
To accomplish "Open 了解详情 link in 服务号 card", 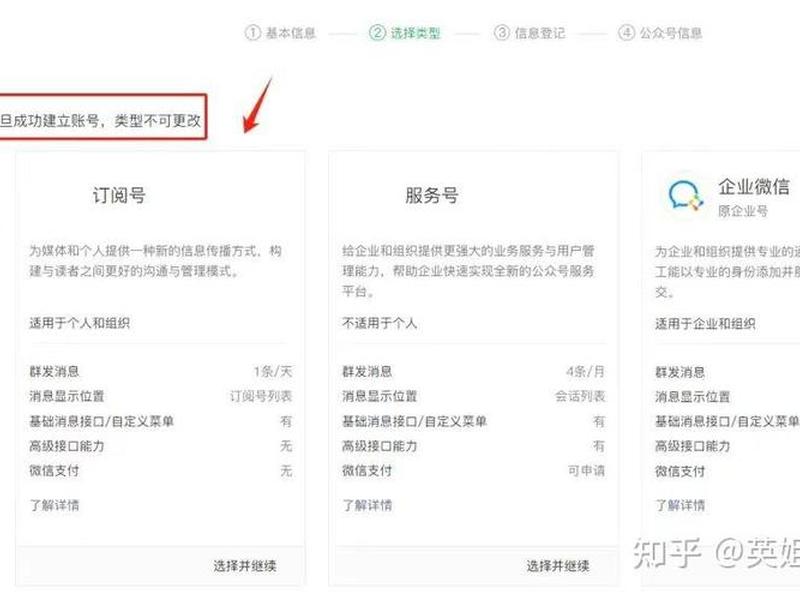I will (x=367, y=505).
